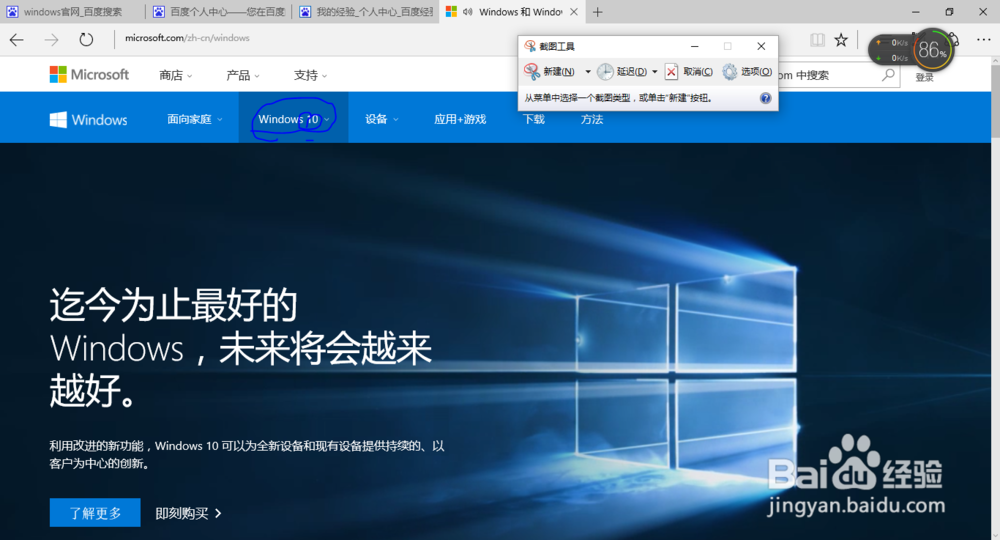Click the search magnifier icon
The image size is (1000, 540).
(888, 75)
